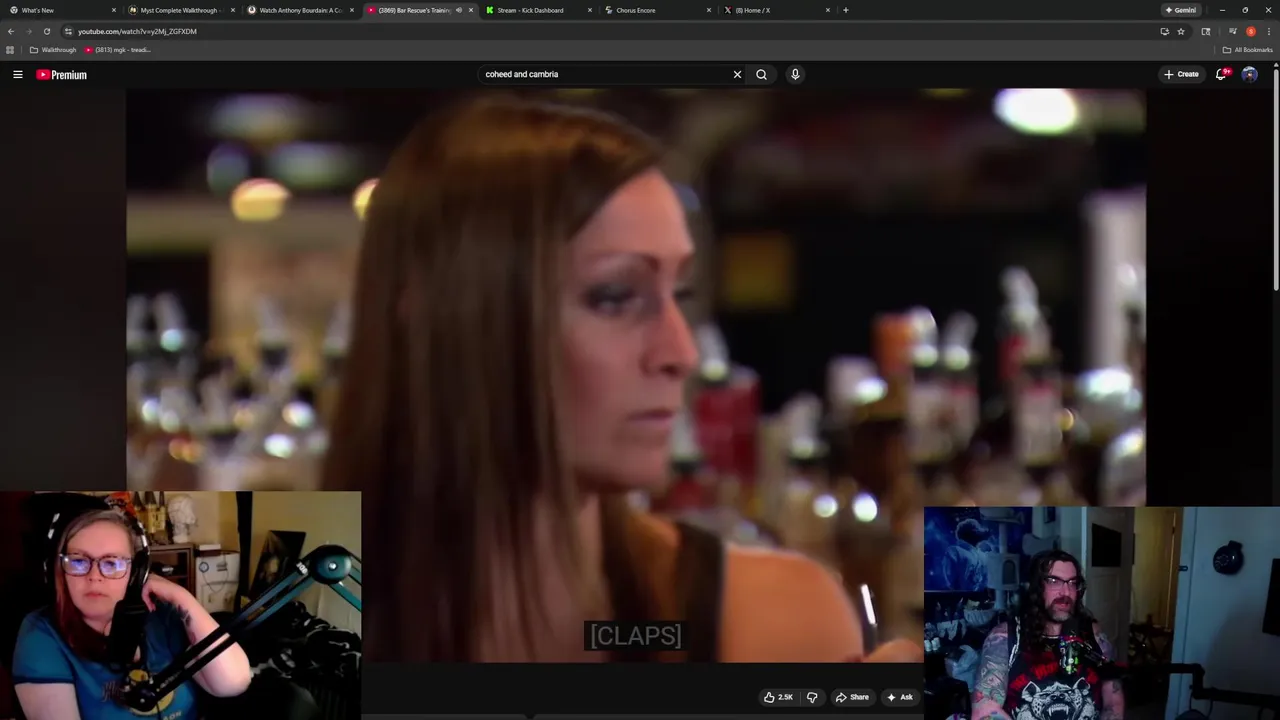Close the Home / X tab
The height and width of the screenshot is (720, 1280).
point(828,10)
